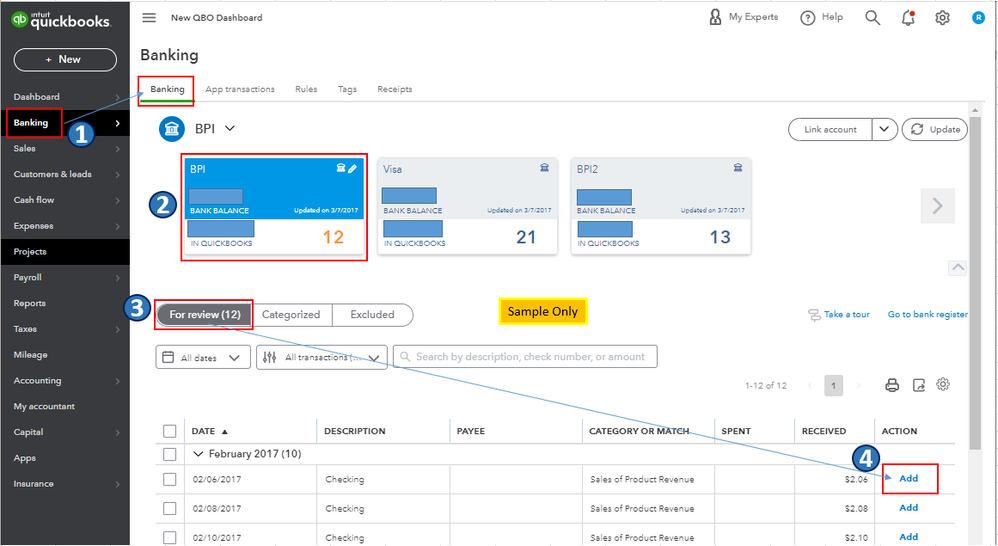Show next account cards arrow
This screenshot has width=998, height=546.
(x=938, y=206)
